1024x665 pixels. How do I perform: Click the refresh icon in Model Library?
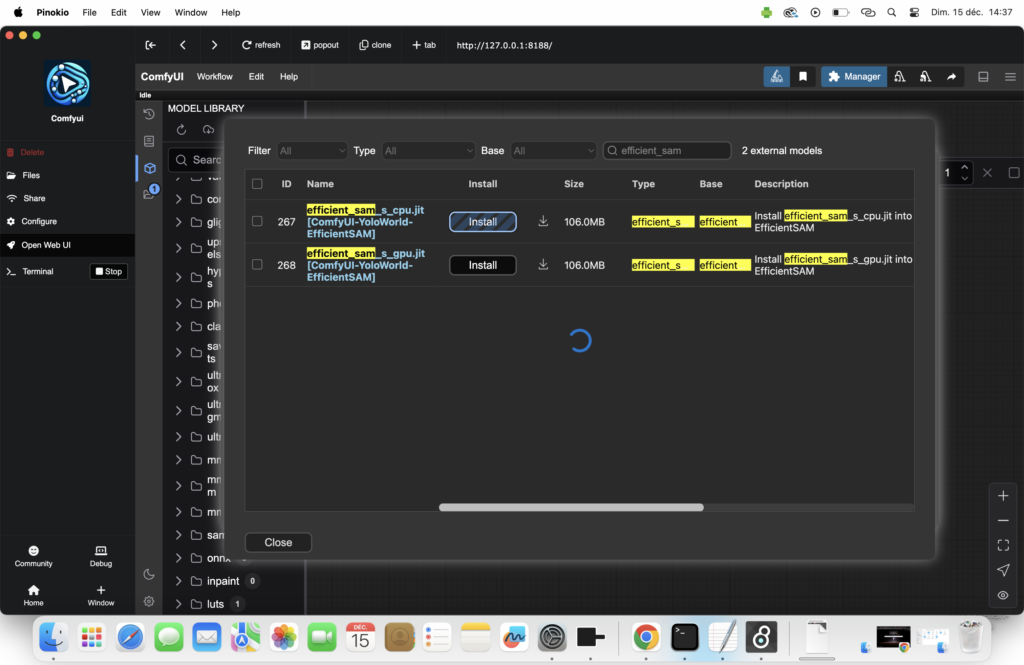point(181,130)
